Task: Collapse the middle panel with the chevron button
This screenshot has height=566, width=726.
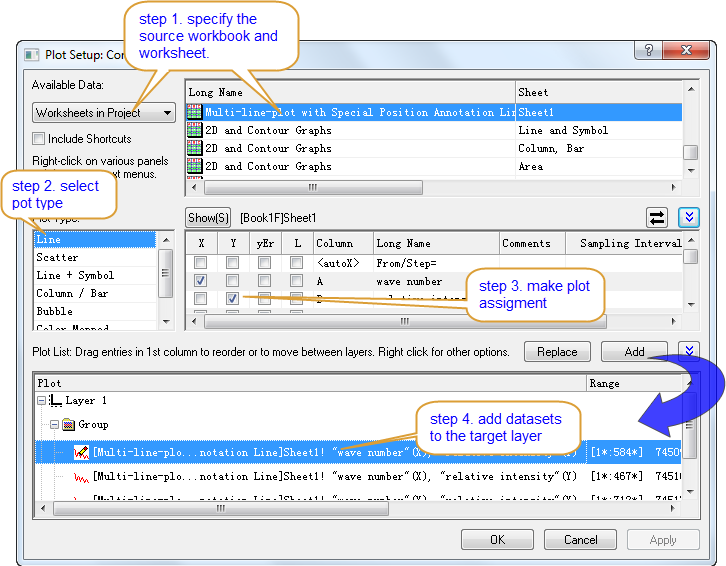Action: coord(689,218)
